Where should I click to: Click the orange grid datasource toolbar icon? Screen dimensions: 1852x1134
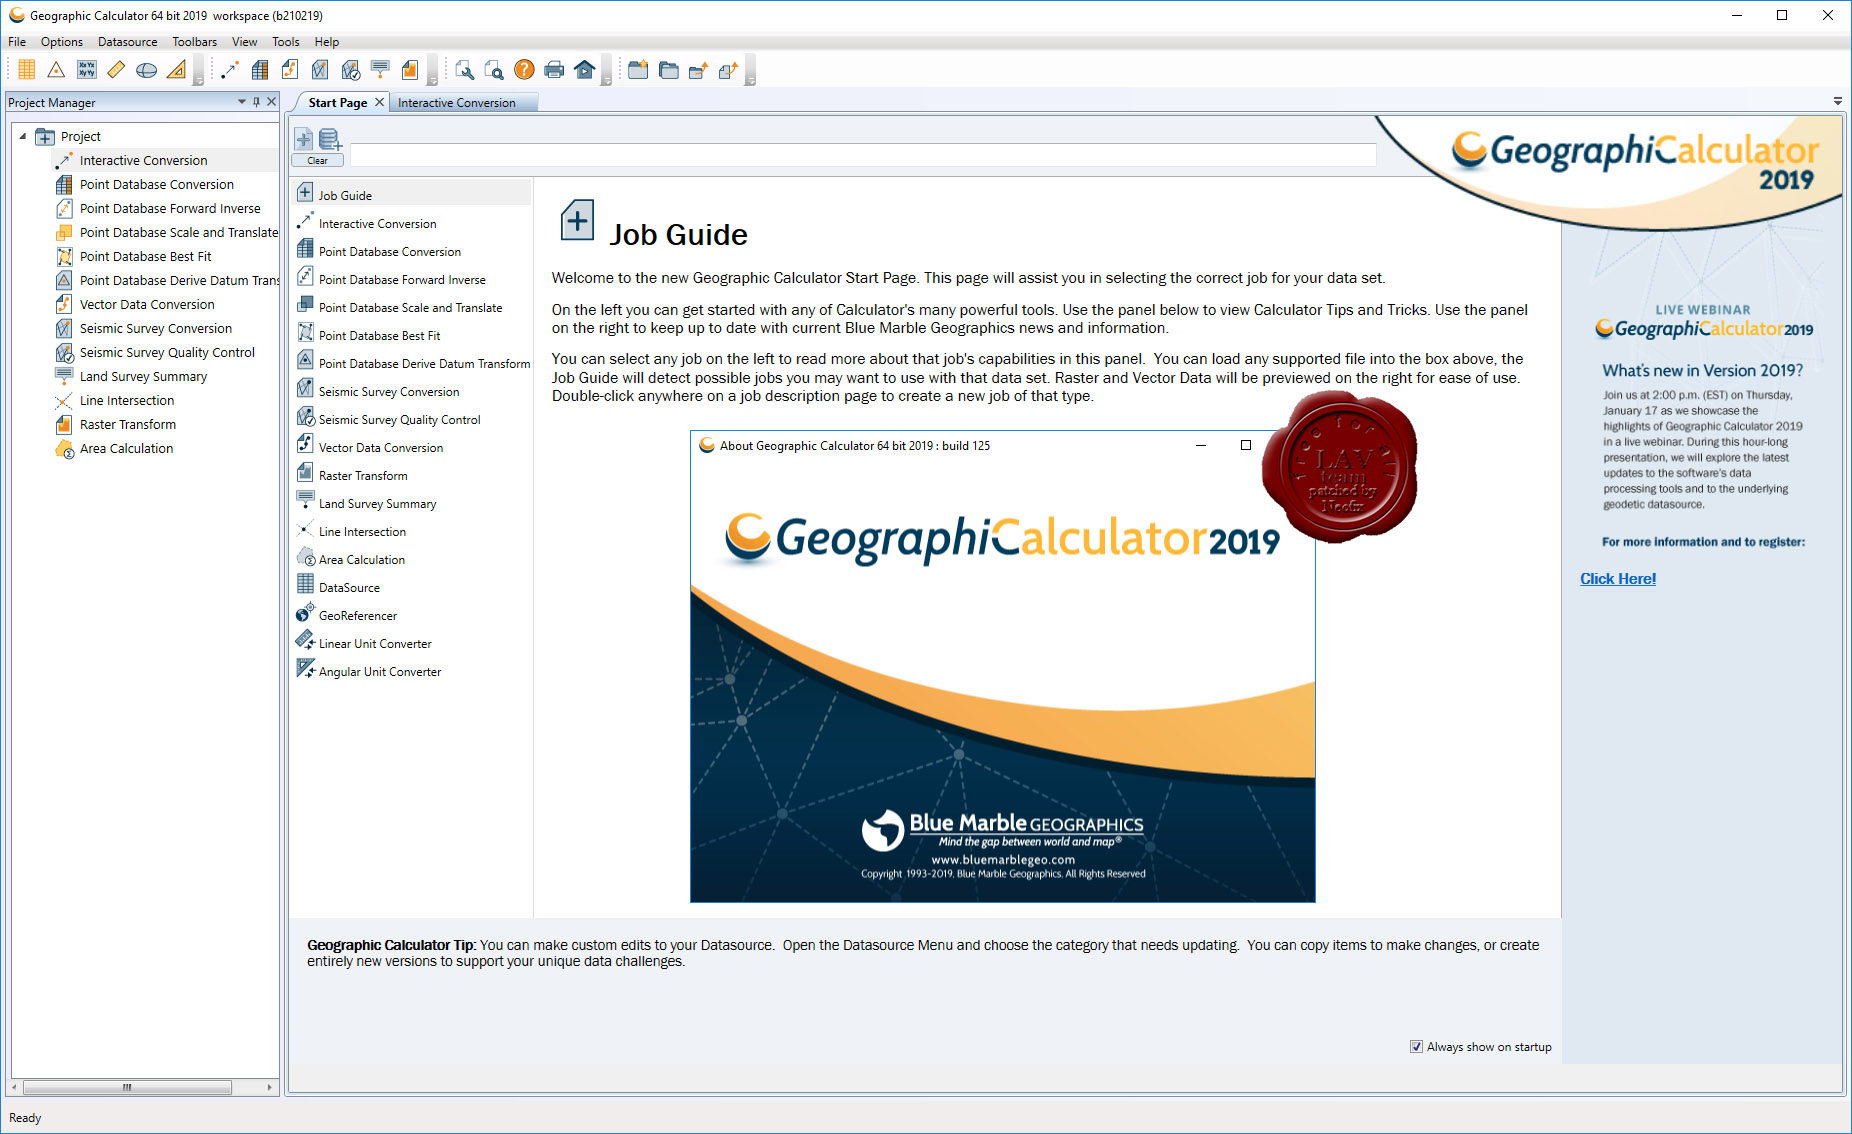(27, 69)
